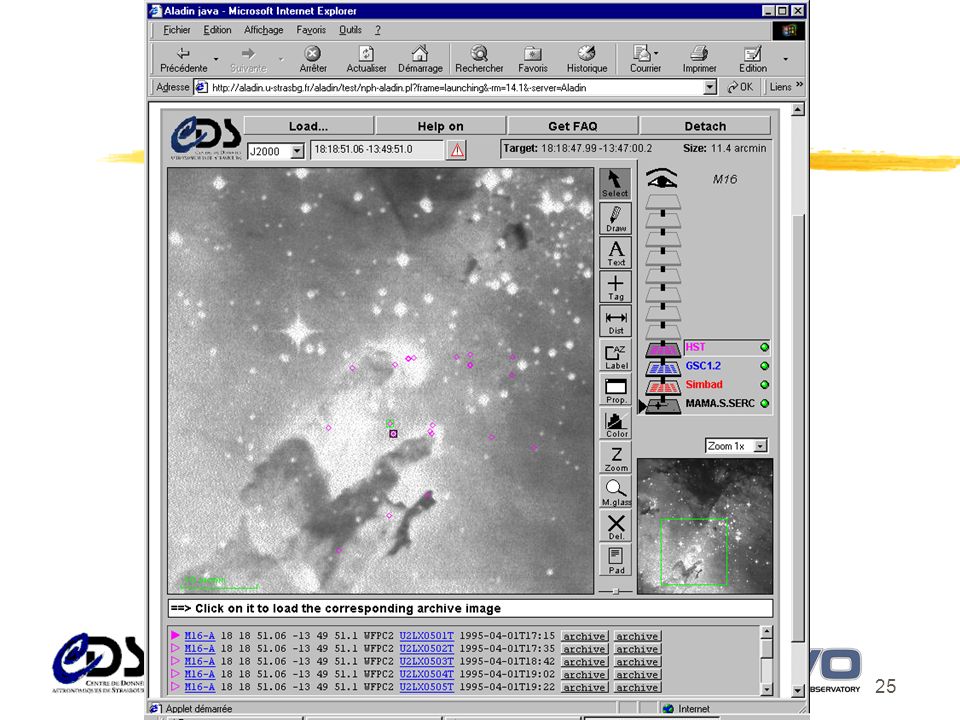The height and width of the screenshot is (720, 960).
Task: Expand the Précédente history dropdown arrow
Action: tap(216, 60)
